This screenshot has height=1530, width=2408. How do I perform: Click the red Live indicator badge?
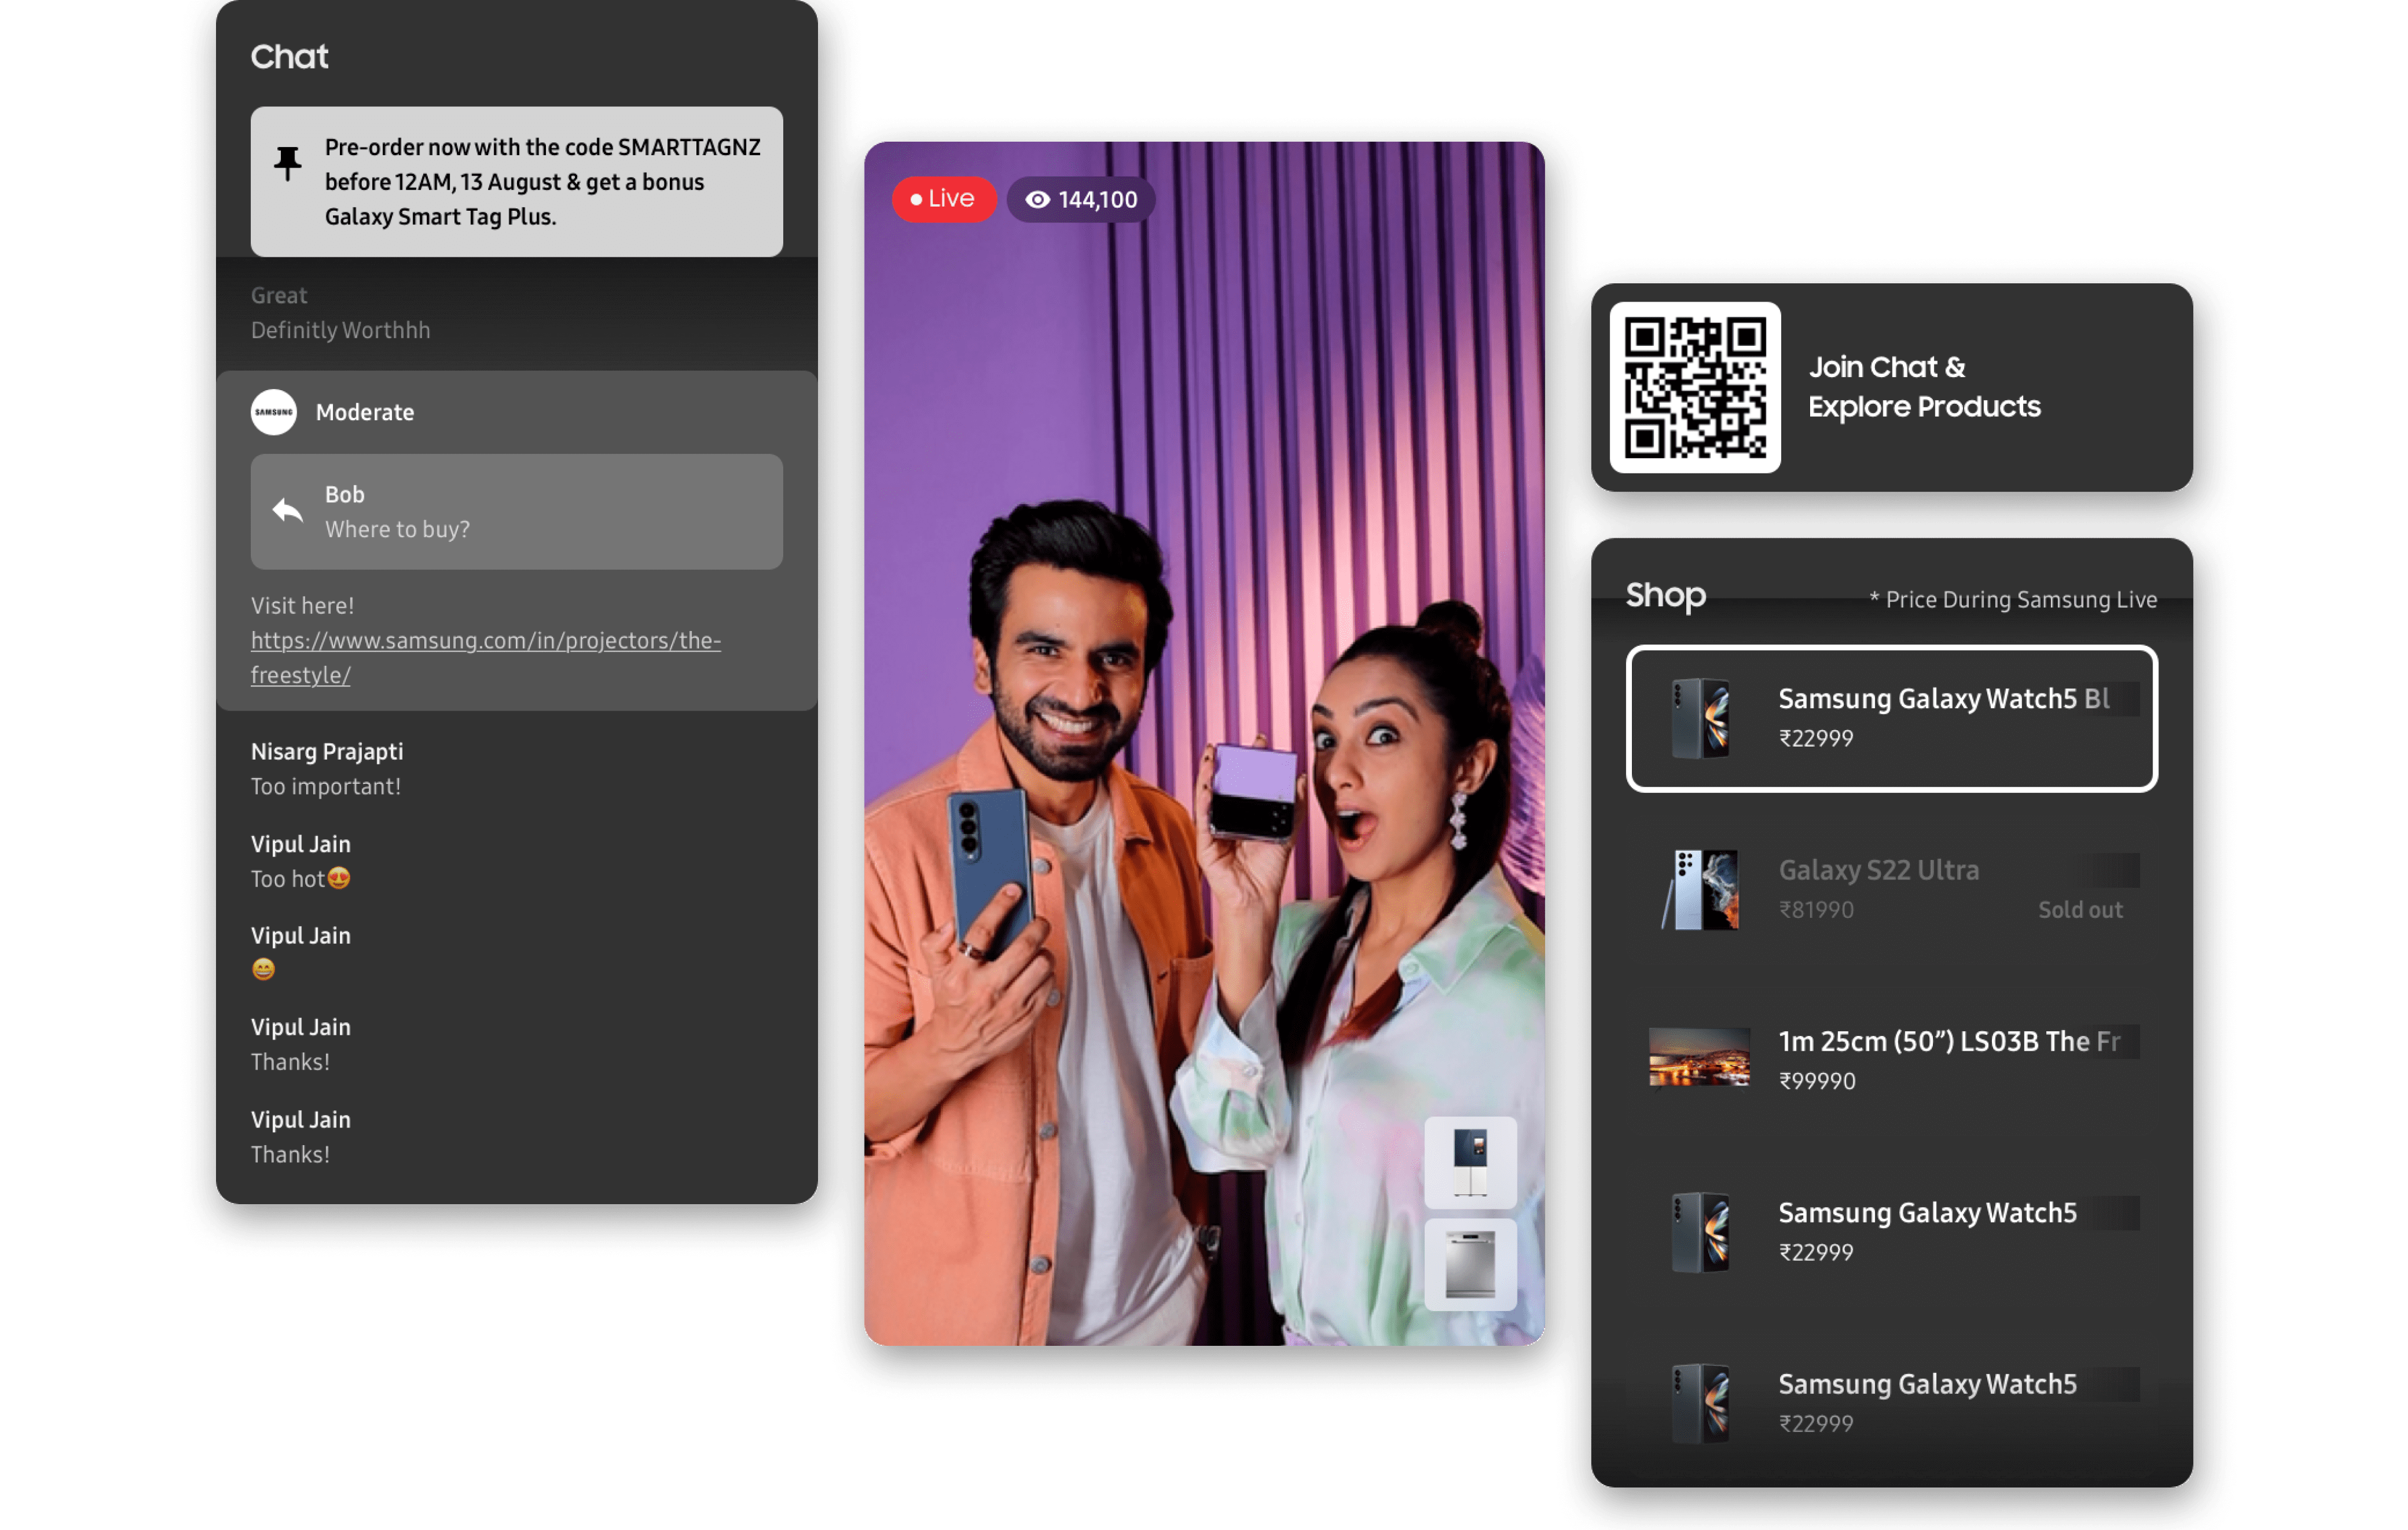[943, 199]
